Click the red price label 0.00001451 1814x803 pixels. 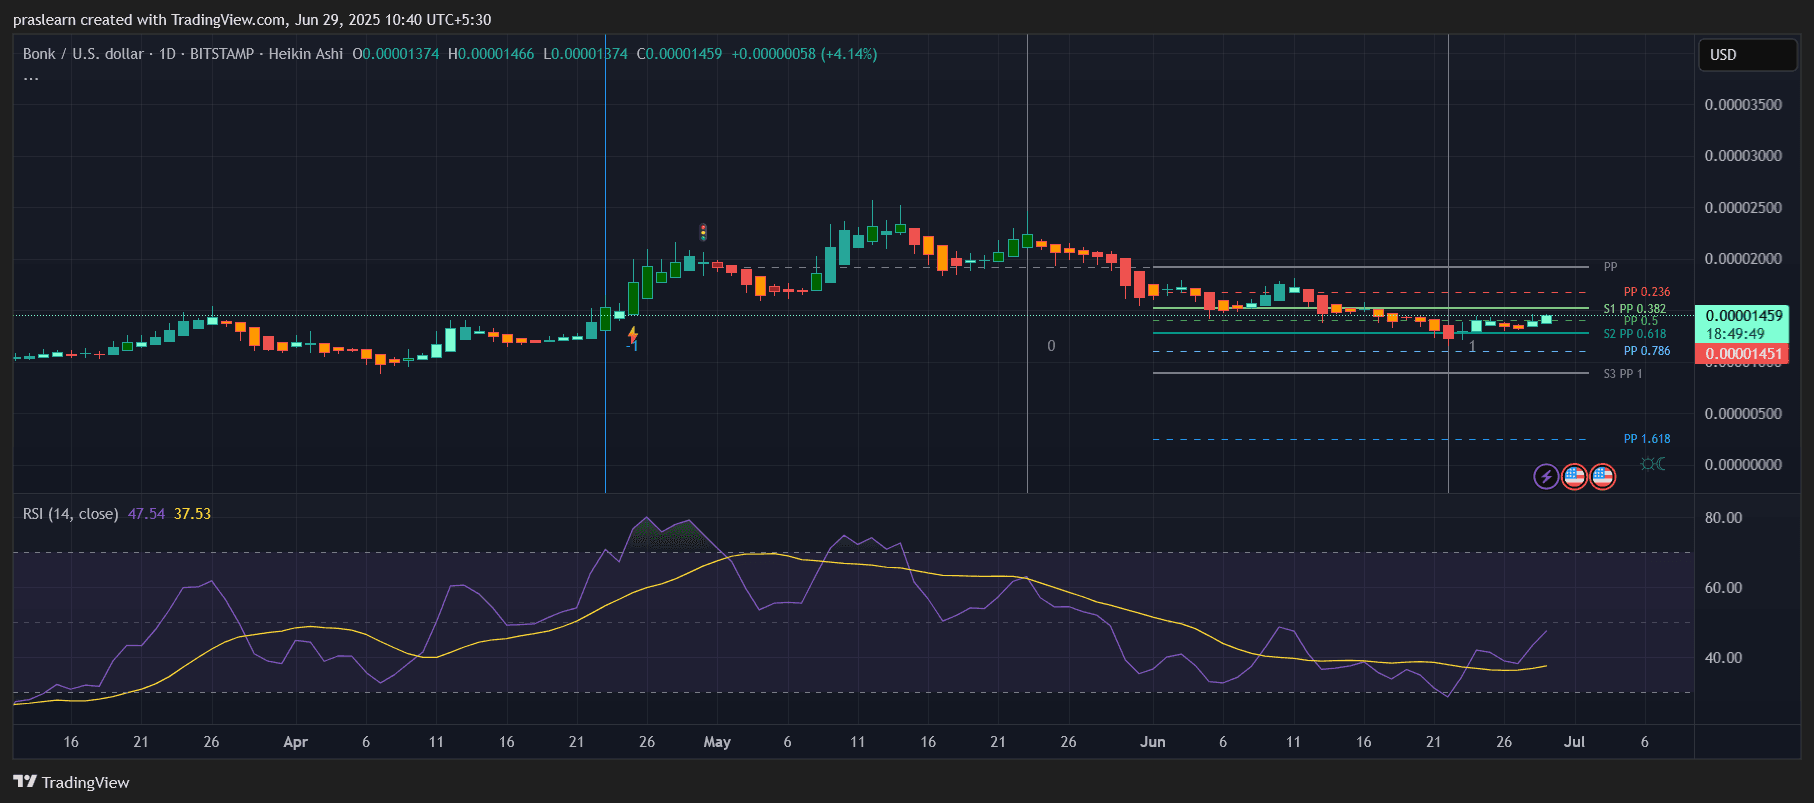click(x=1744, y=354)
